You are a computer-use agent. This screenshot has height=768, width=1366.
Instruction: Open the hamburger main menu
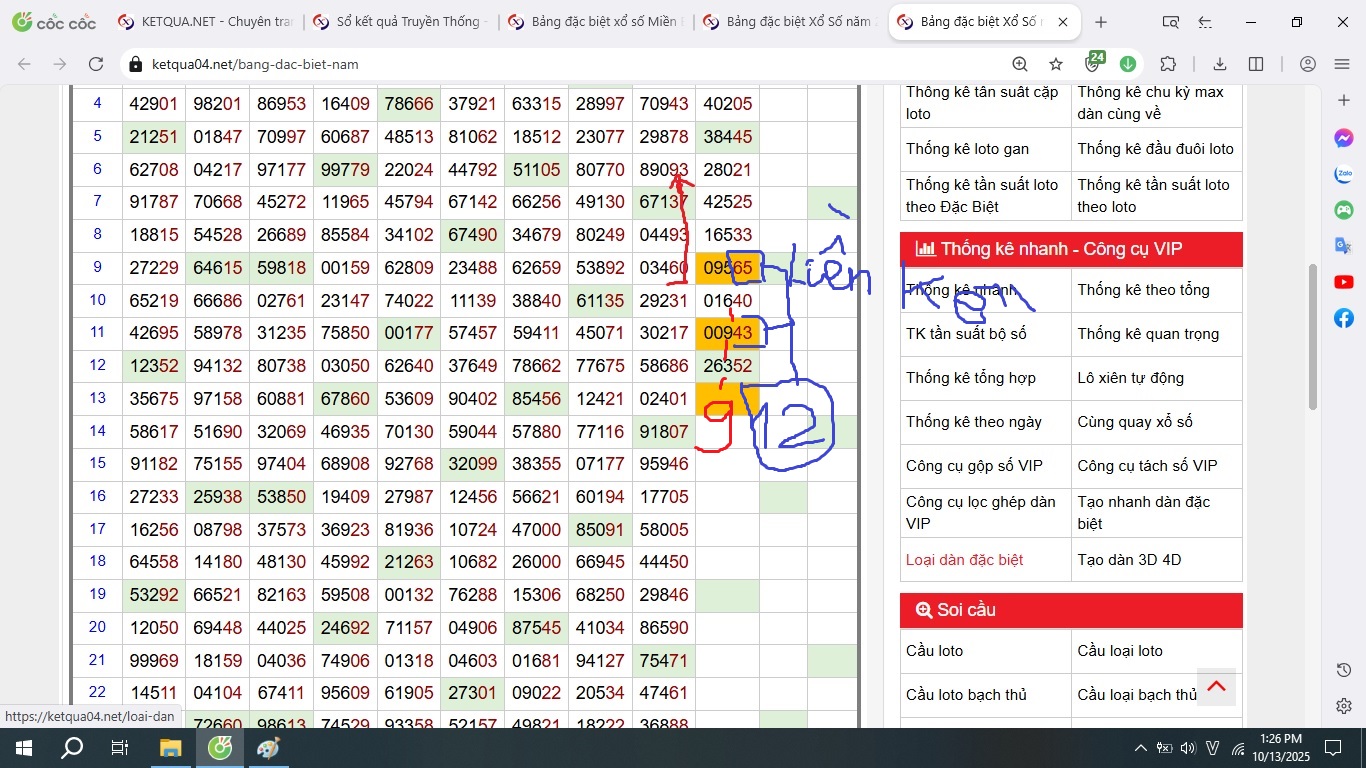pos(1342,64)
